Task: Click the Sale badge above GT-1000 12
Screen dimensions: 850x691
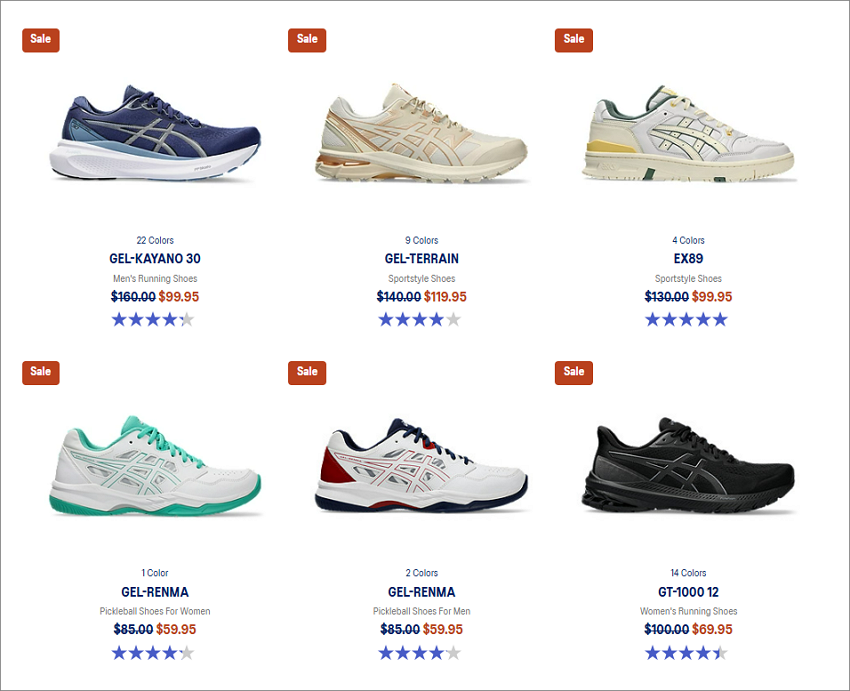Action: (x=574, y=373)
